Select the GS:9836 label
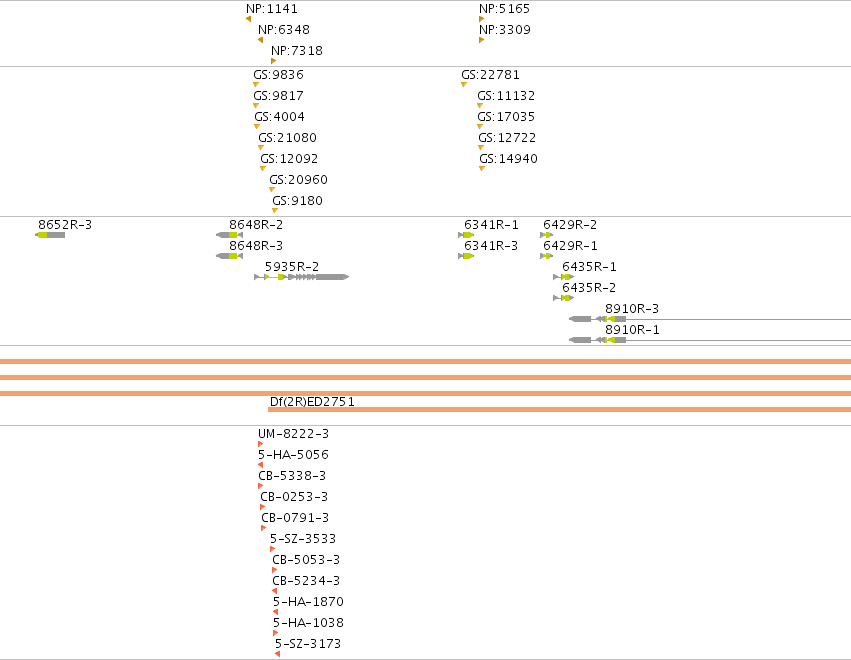Image resolution: width=851 pixels, height=660 pixels. click(278, 75)
